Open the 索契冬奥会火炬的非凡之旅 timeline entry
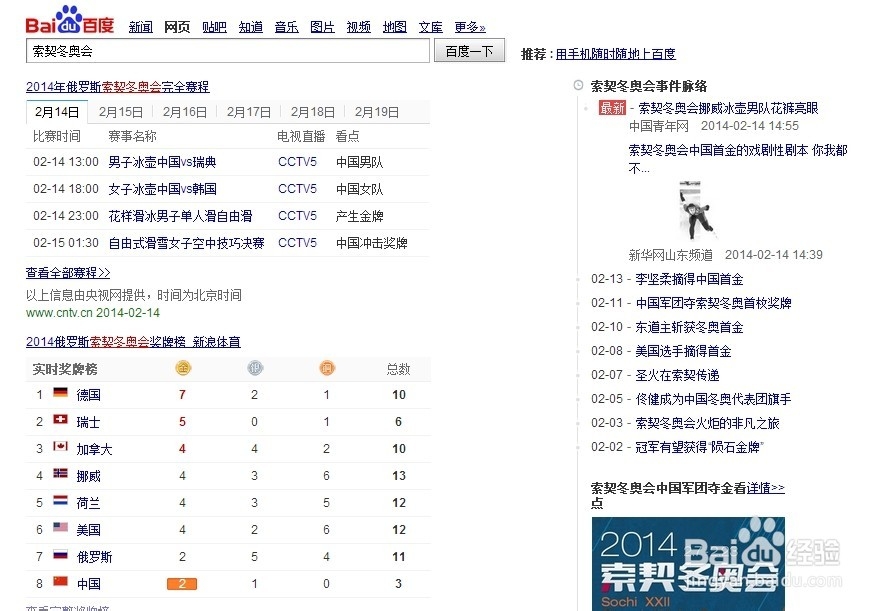Viewport: 892px width, 611px height. pos(707,423)
